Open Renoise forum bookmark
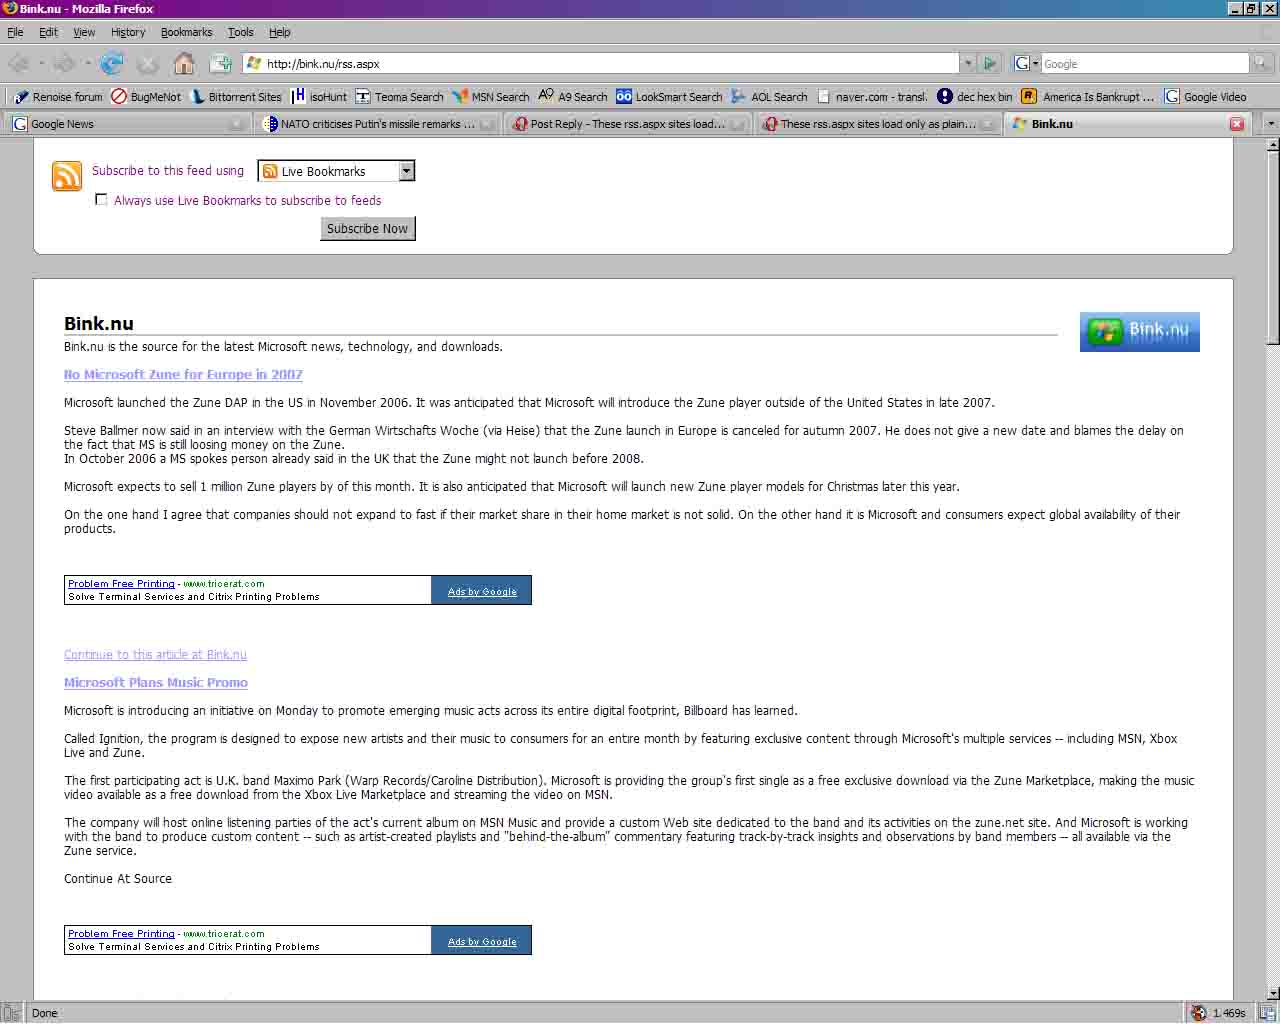The height and width of the screenshot is (1024, 1280). (x=58, y=97)
